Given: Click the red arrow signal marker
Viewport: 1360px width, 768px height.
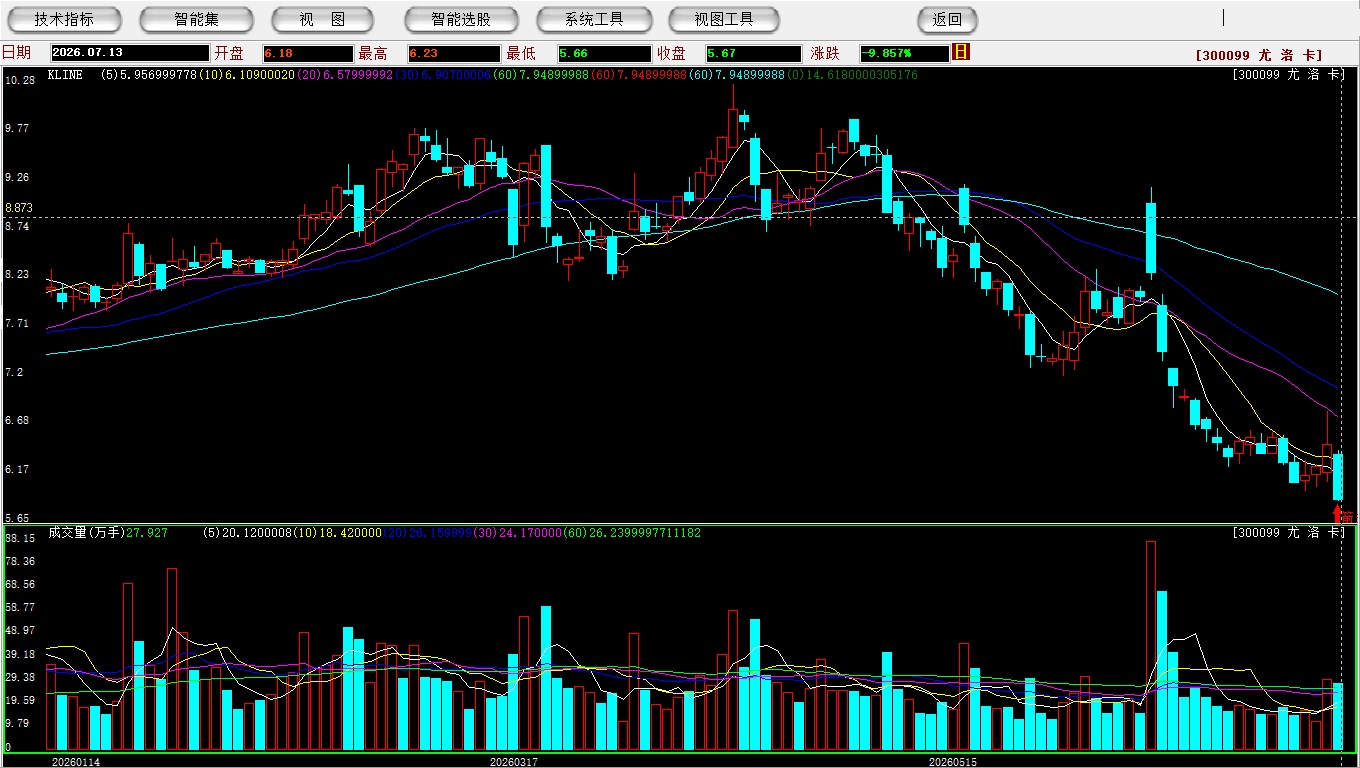Looking at the screenshot, I should coord(1338,514).
